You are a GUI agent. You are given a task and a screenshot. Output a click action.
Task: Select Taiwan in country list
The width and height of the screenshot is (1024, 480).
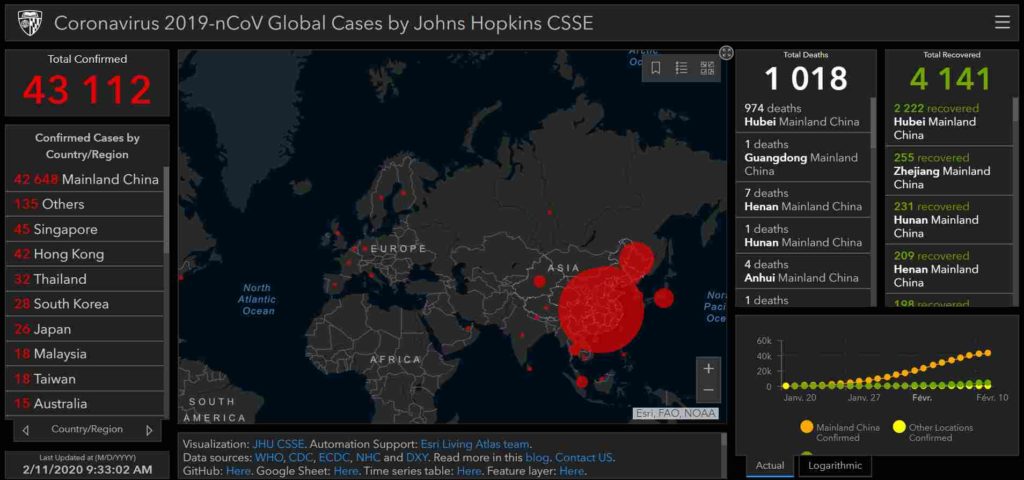pos(84,379)
